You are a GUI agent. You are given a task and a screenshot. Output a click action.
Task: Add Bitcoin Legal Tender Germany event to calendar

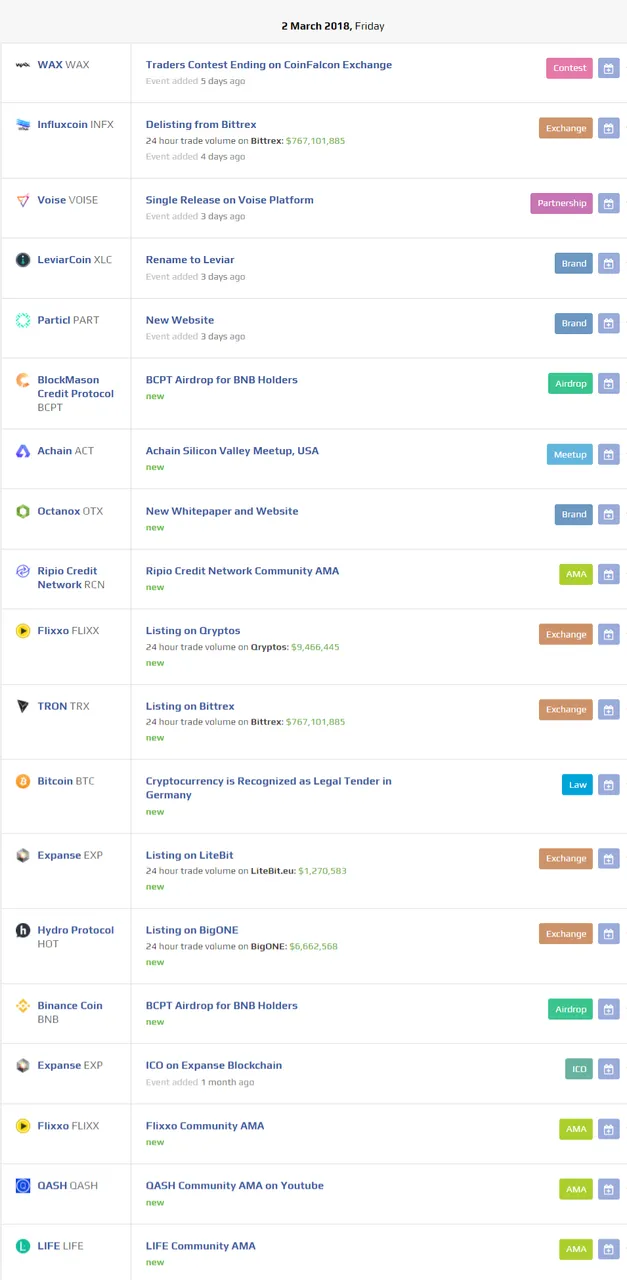point(608,784)
